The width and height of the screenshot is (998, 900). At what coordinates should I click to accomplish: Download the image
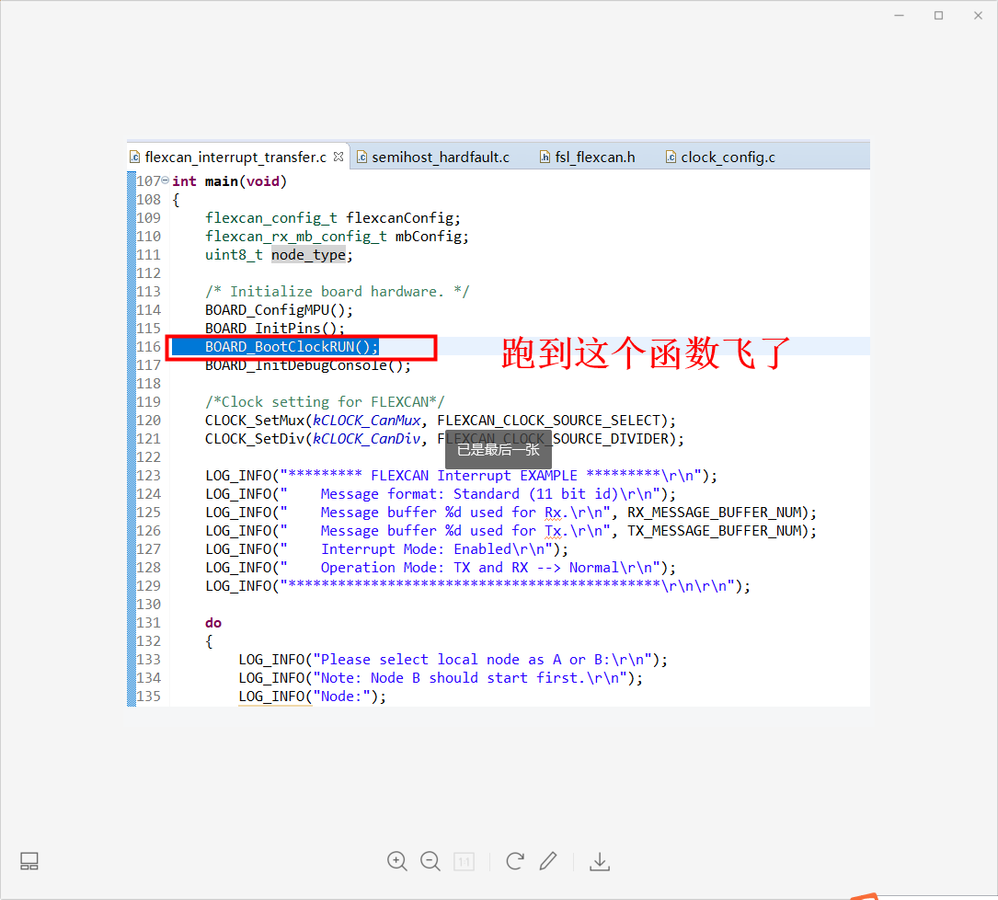[x=600, y=862]
